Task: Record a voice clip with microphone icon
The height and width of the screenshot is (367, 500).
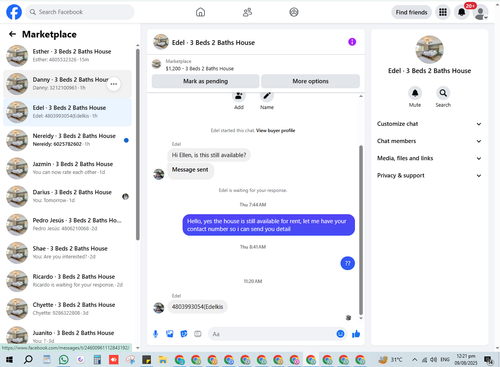Action: [x=155, y=334]
